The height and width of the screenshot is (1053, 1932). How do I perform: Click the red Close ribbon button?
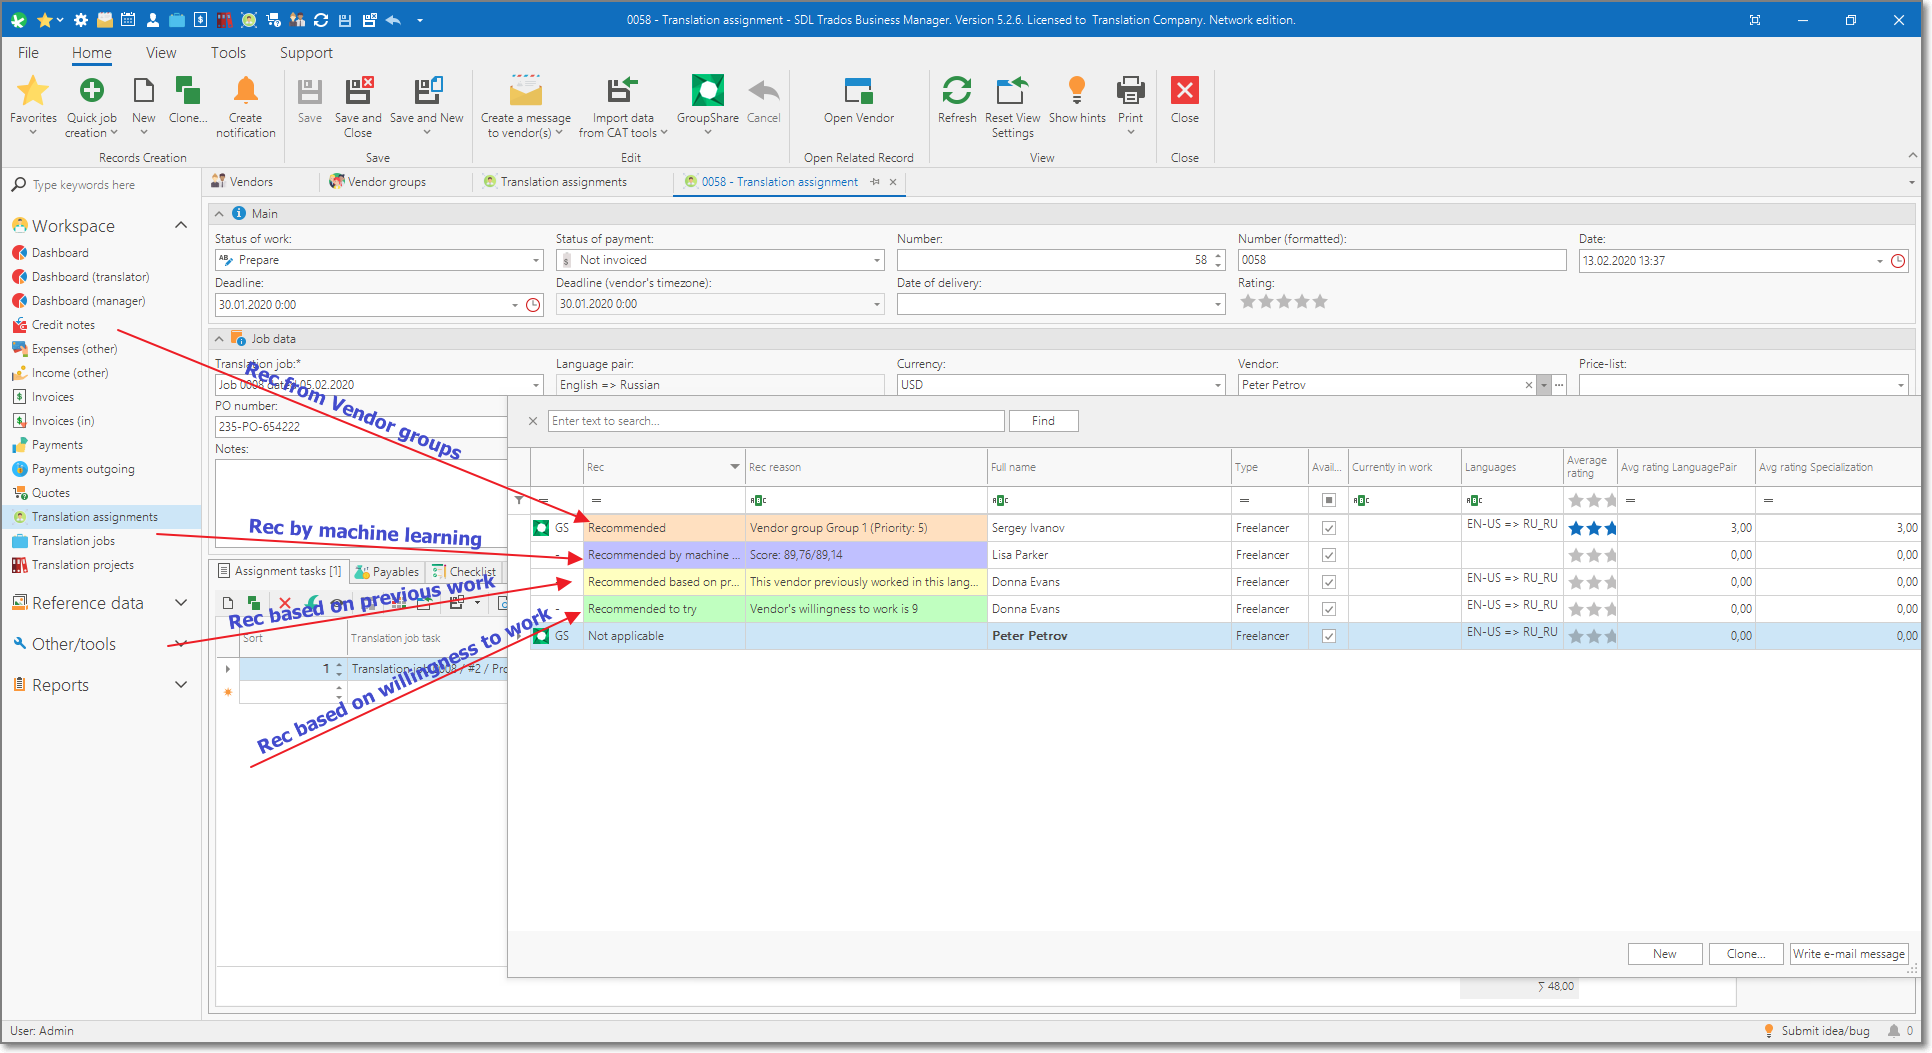click(x=1185, y=100)
